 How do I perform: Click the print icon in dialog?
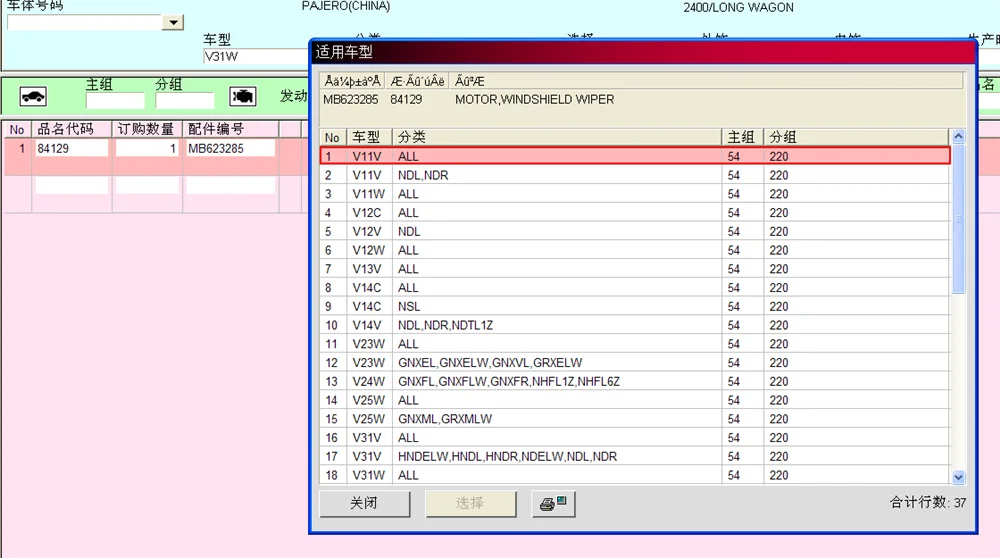[x=554, y=504]
